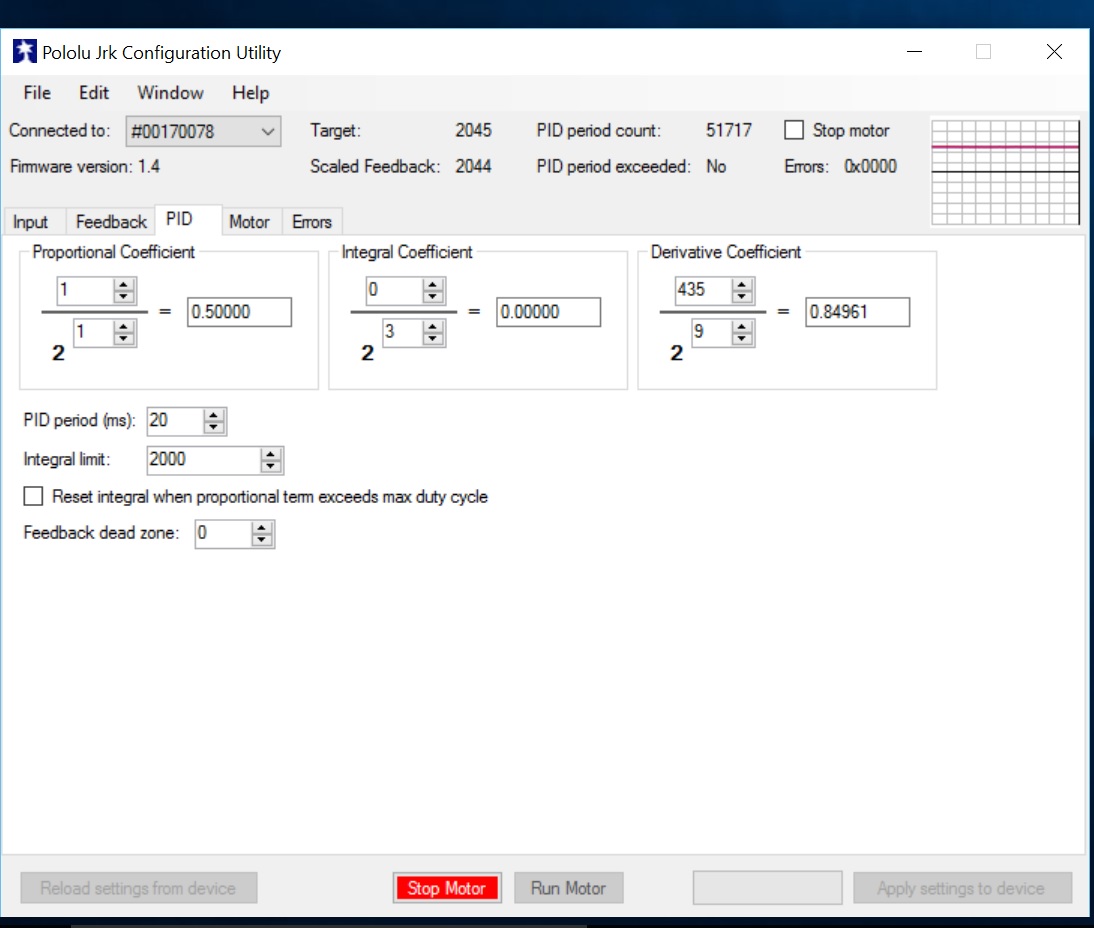Increase the PID period with up arrow
This screenshot has width=1094, height=928.
pos(213,415)
